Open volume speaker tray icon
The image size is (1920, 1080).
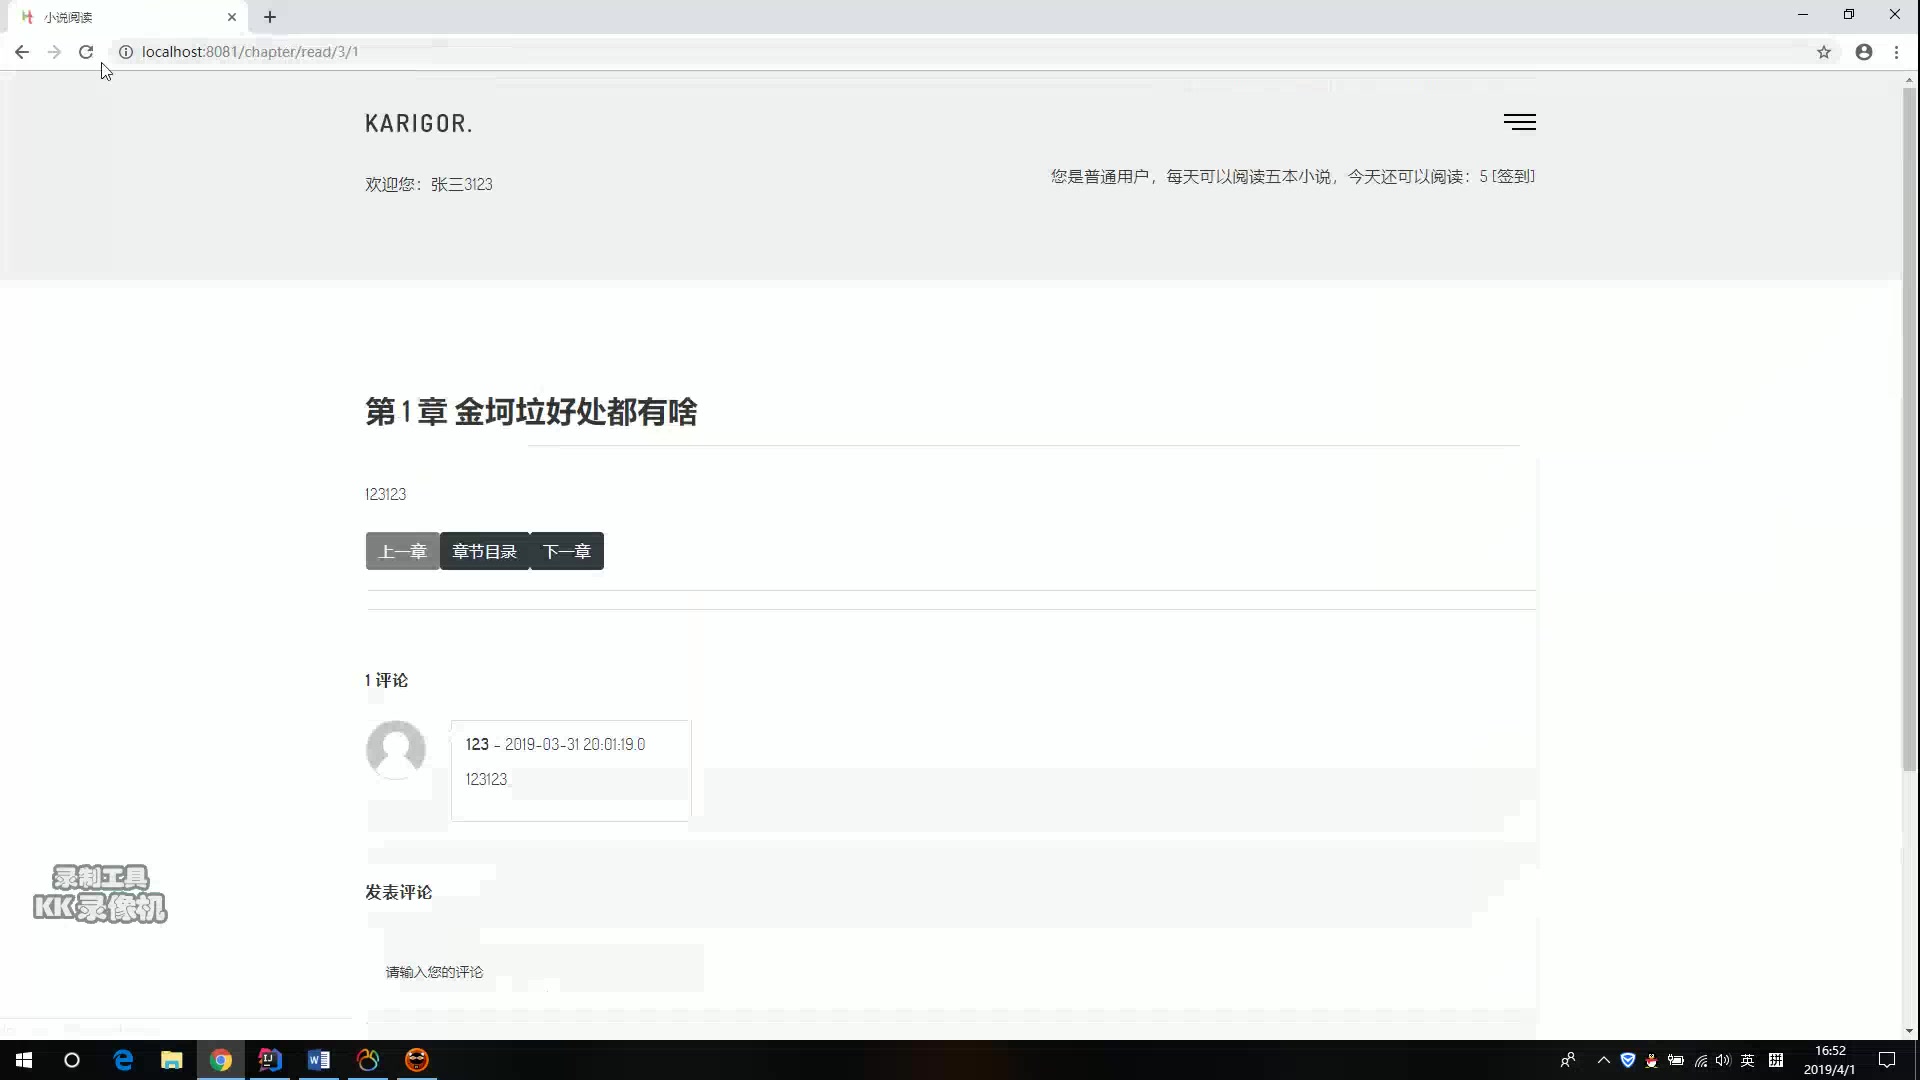pyautogui.click(x=1723, y=1060)
